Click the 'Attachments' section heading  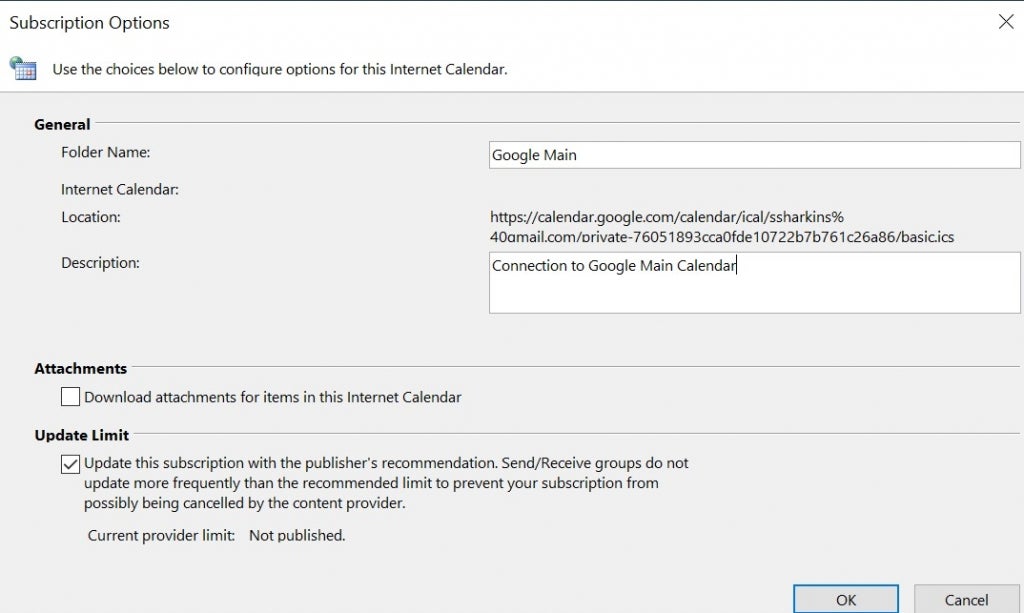[x=80, y=368]
